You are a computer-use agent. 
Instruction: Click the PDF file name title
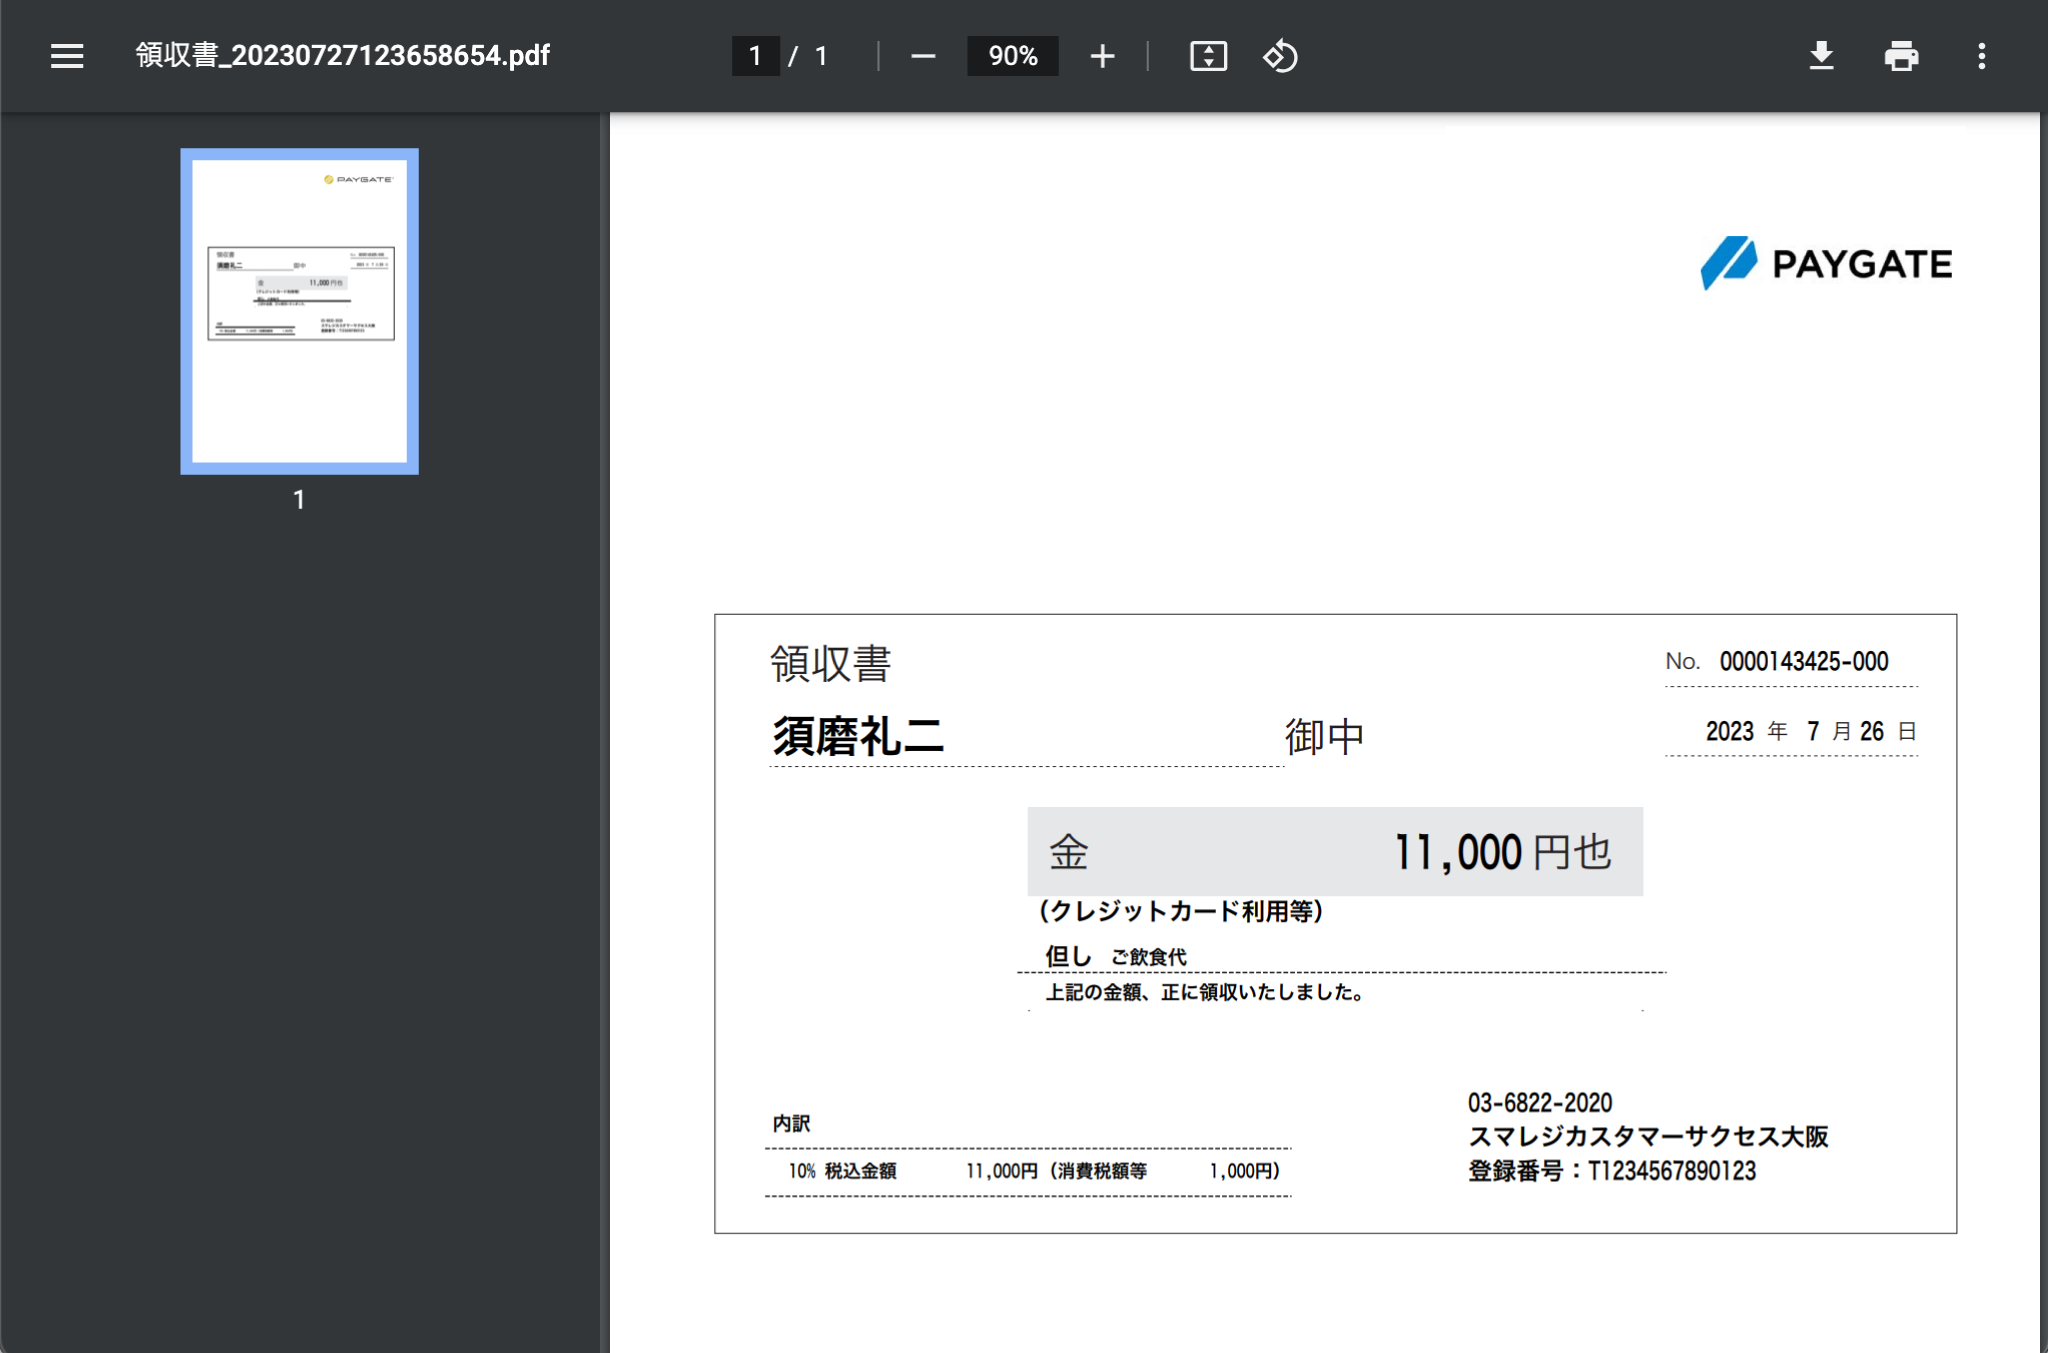pyautogui.click(x=342, y=55)
